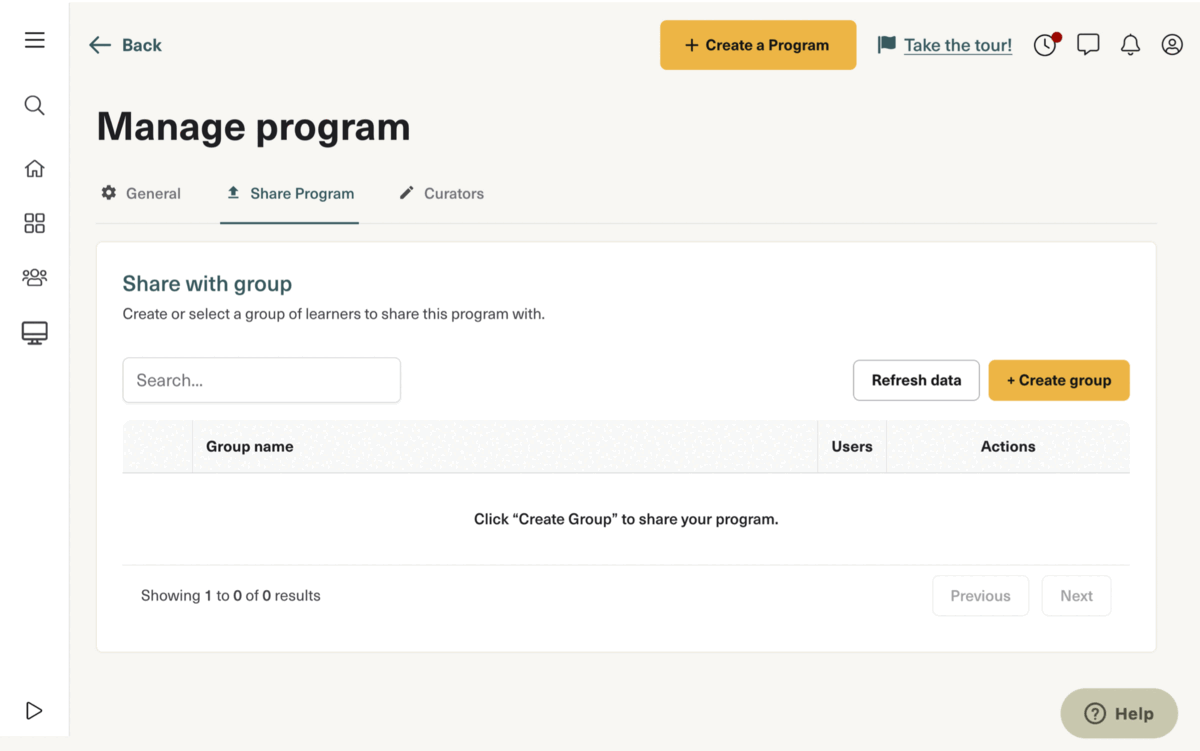Click the play icon at sidebar bottom

click(x=34, y=710)
